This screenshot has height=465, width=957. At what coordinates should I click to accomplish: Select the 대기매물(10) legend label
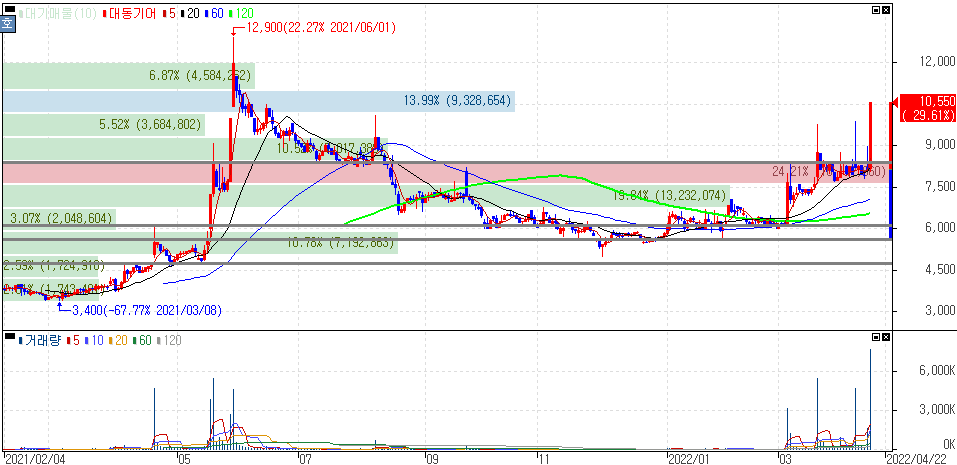point(58,13)
